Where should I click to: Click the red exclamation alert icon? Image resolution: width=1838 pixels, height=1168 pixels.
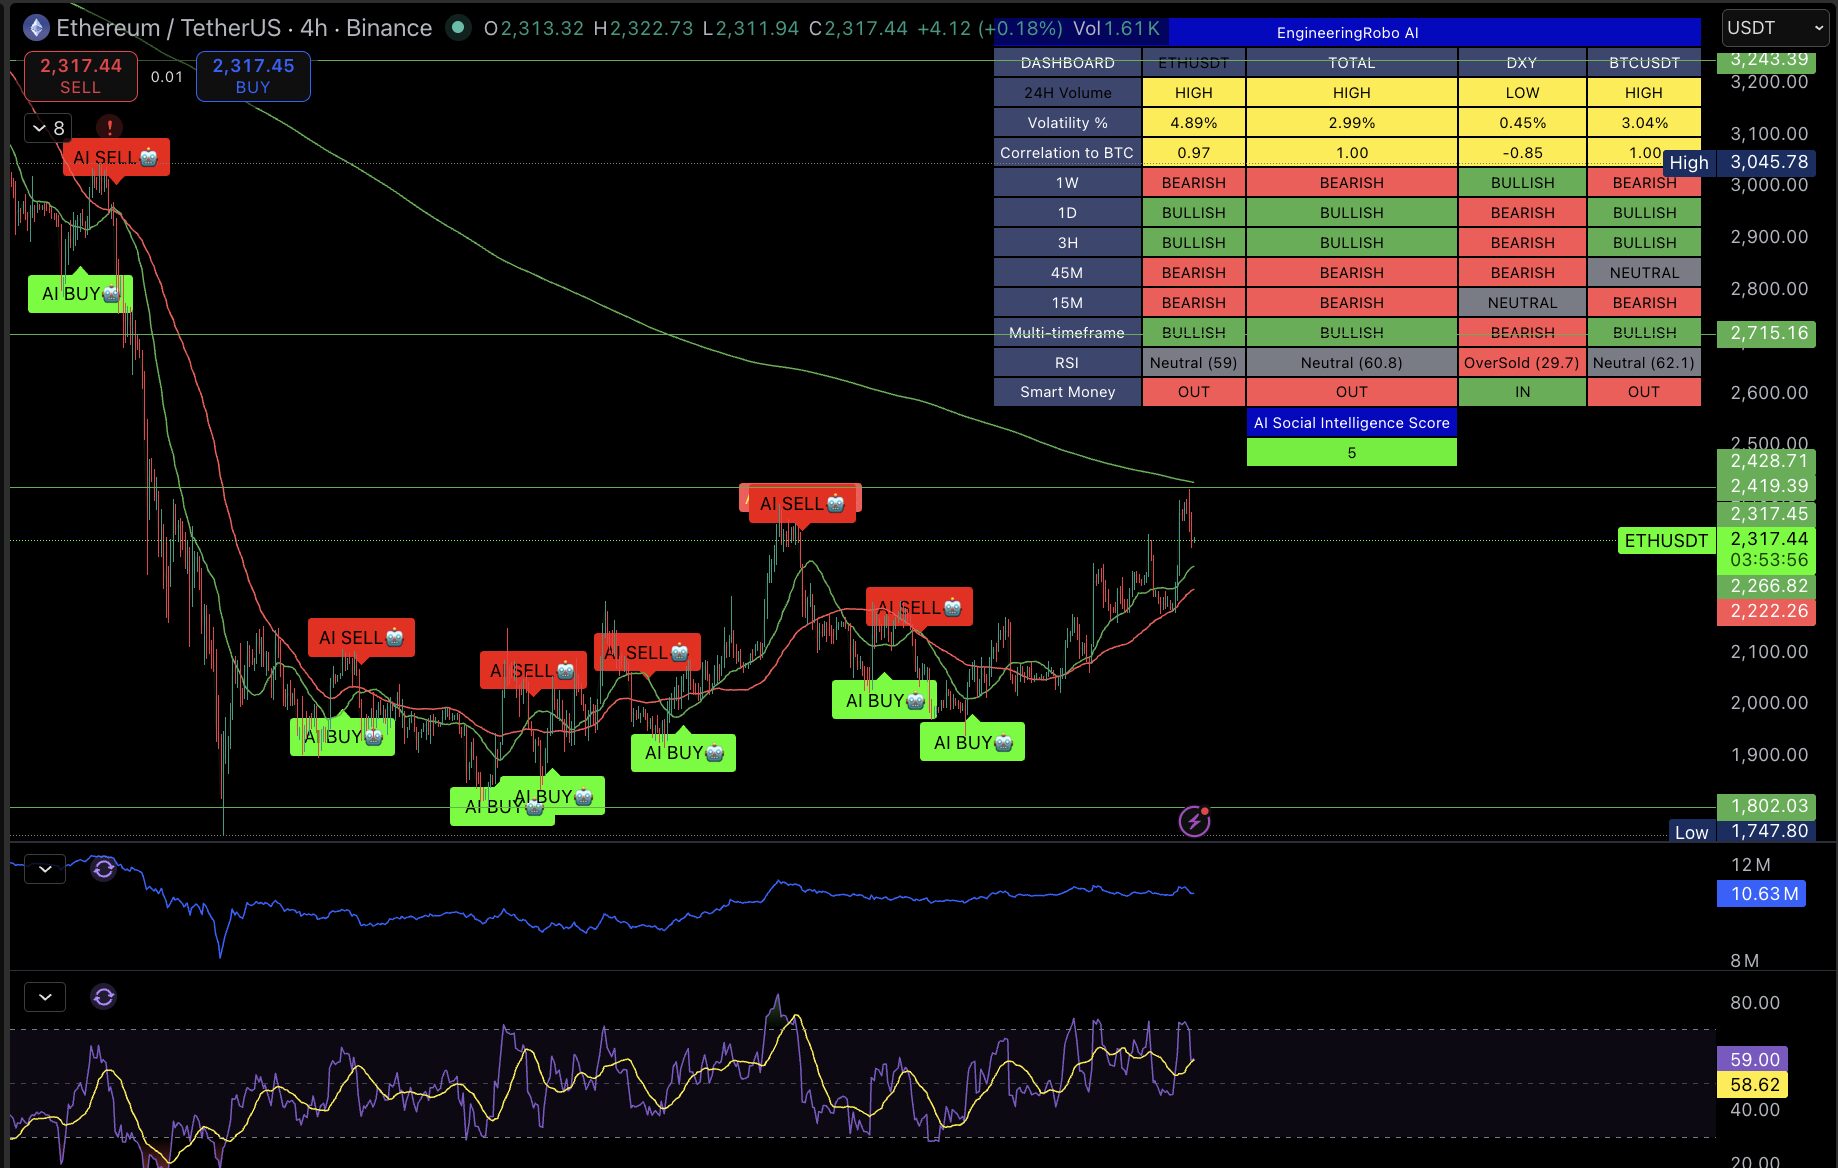(108, 127)
